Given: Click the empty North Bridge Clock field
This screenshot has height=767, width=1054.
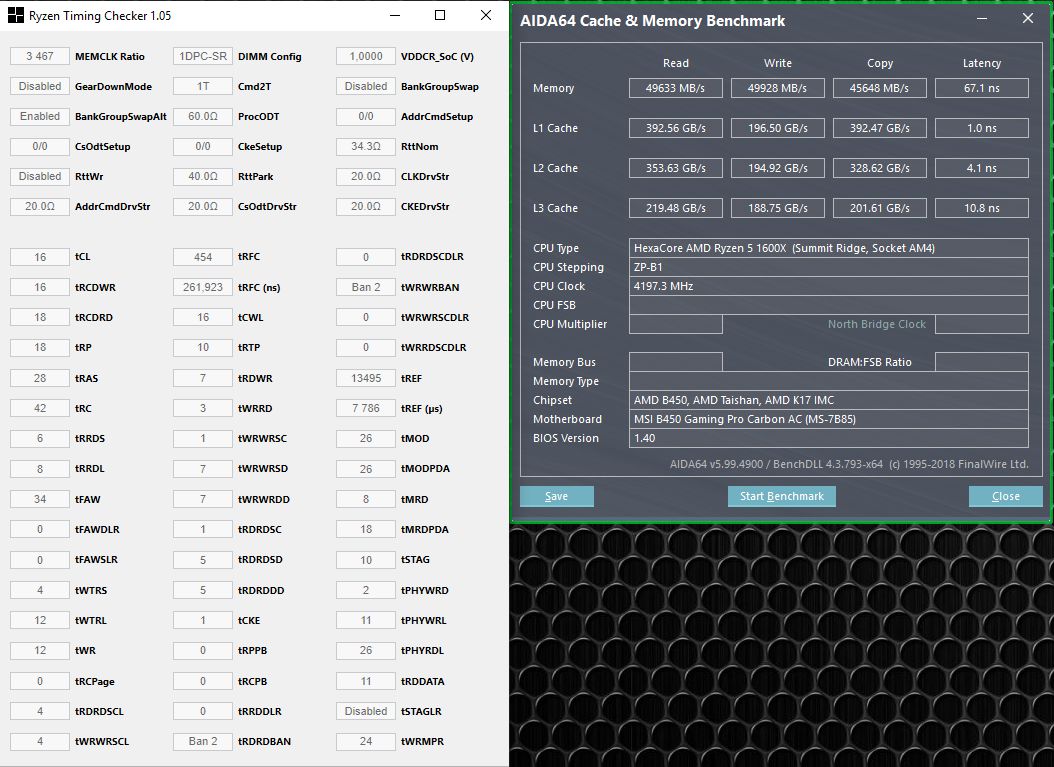Looking at the screenshot, I should point(982,324).
